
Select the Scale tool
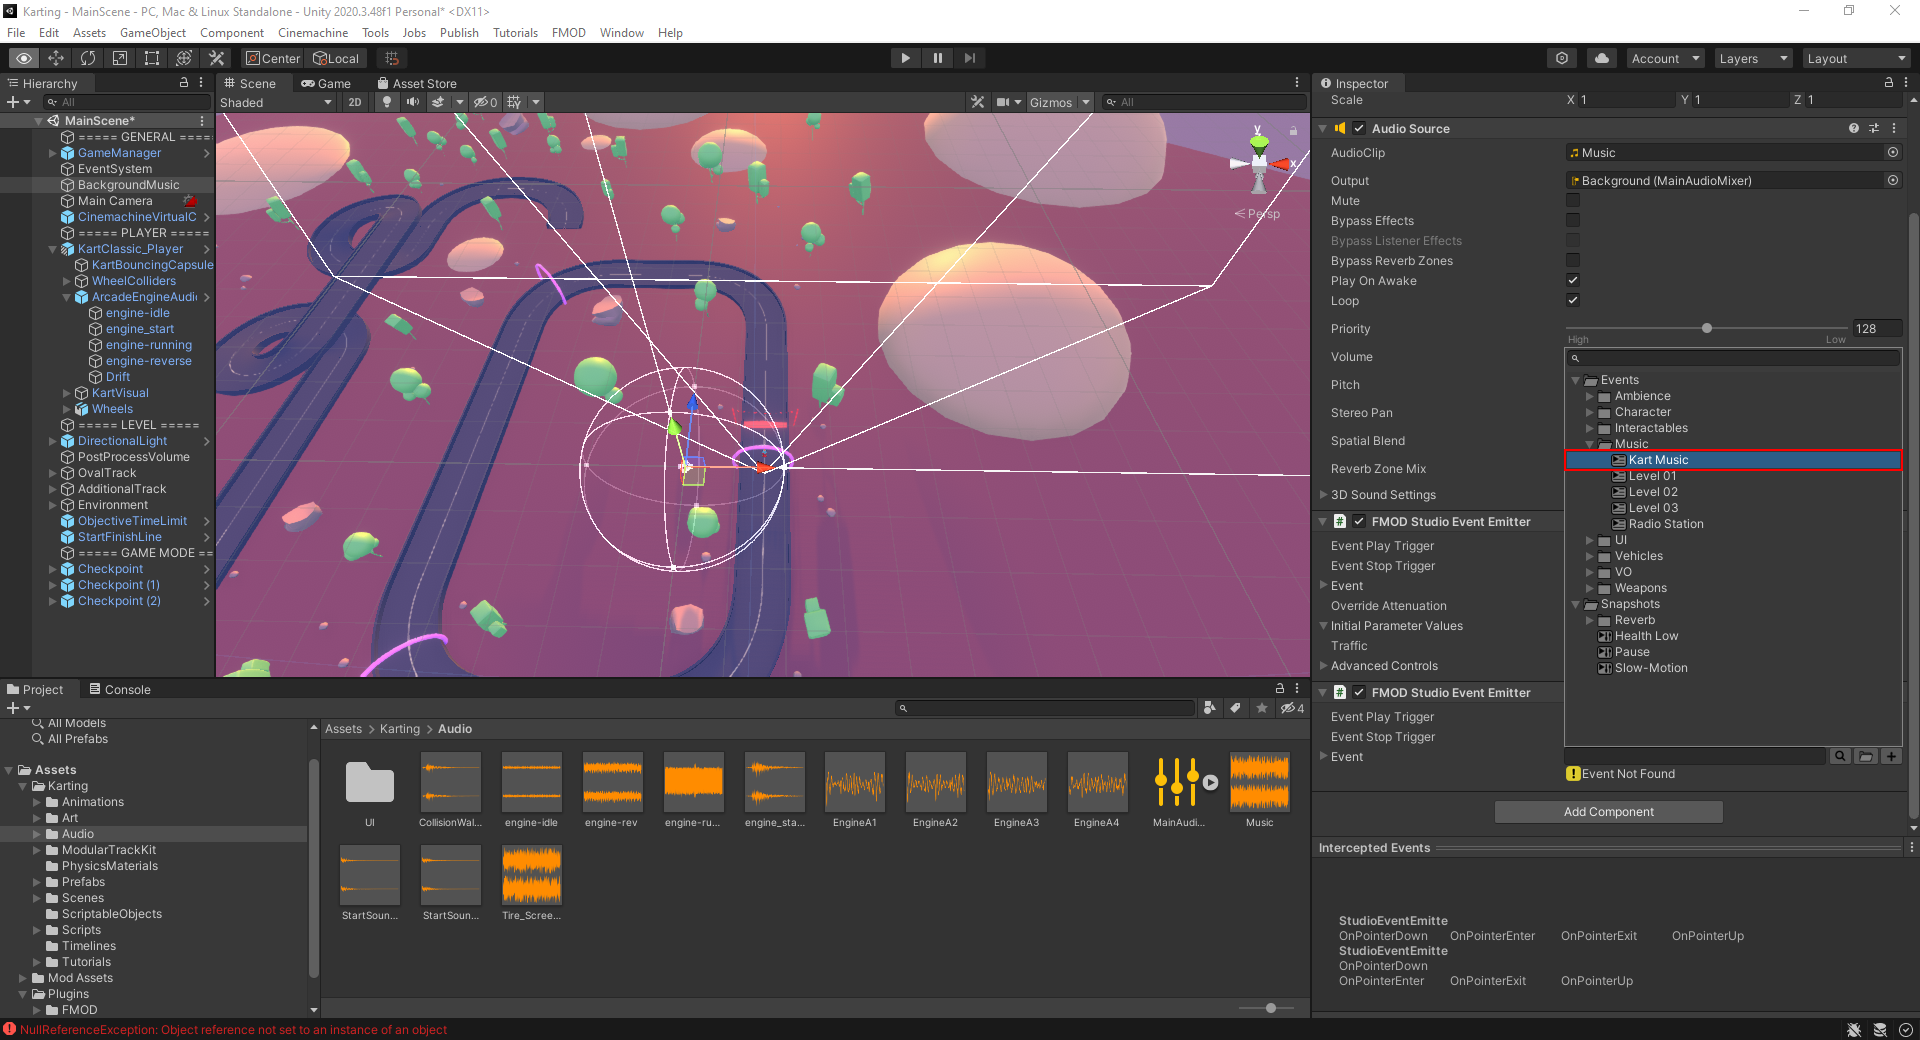119,58
